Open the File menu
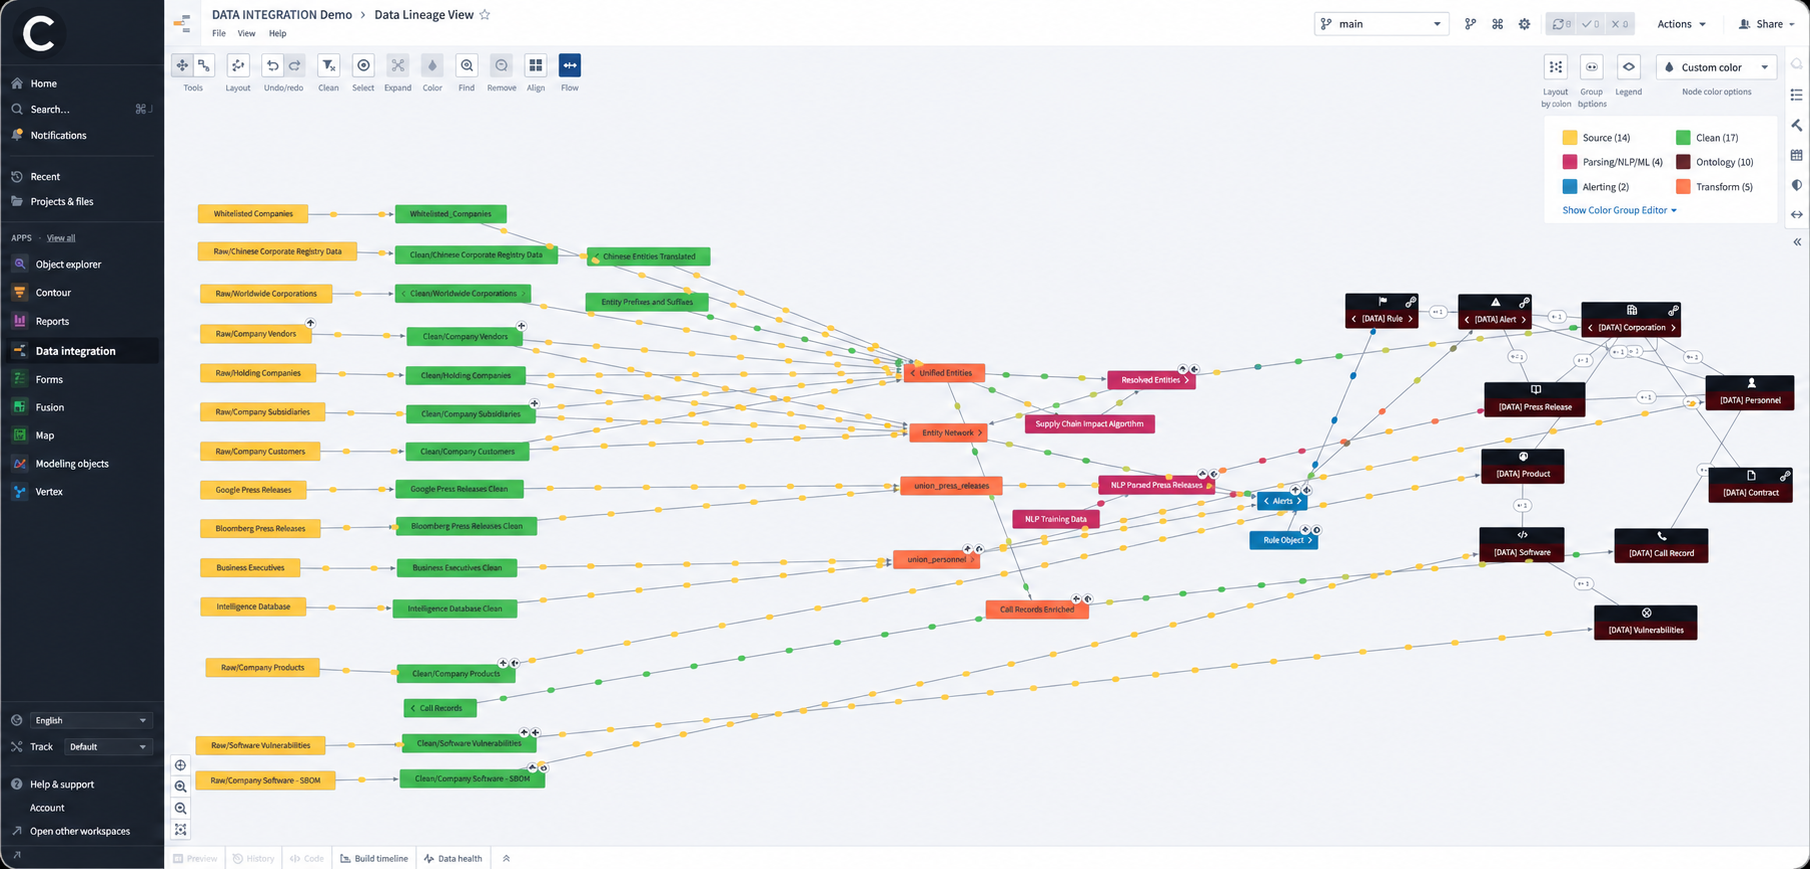This screenshot has height=869, width=1810. coord(219,33)
